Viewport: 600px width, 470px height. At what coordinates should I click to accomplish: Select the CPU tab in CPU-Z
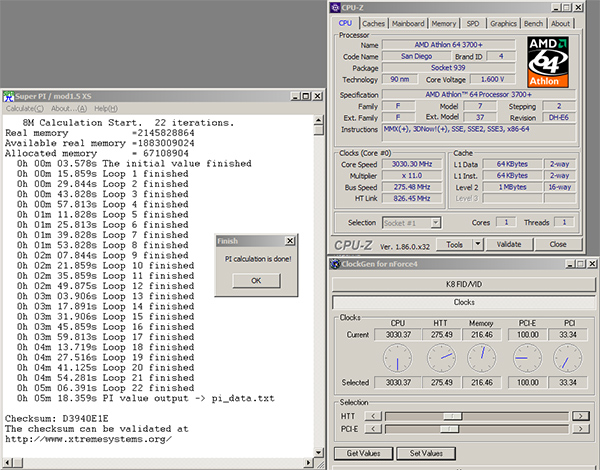pyautogui.click(x=345, y=23)
